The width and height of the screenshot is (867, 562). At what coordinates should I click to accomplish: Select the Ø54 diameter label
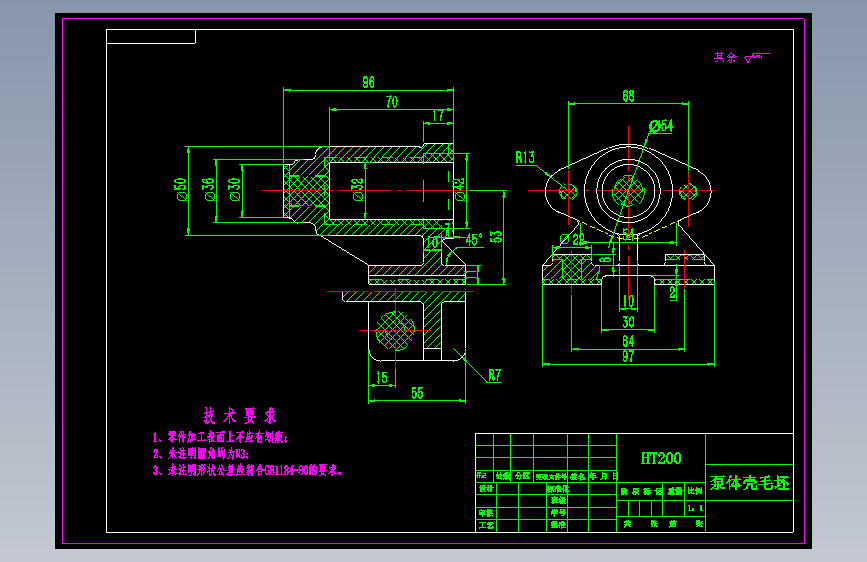pyautogui.click(x=661, y=126)
